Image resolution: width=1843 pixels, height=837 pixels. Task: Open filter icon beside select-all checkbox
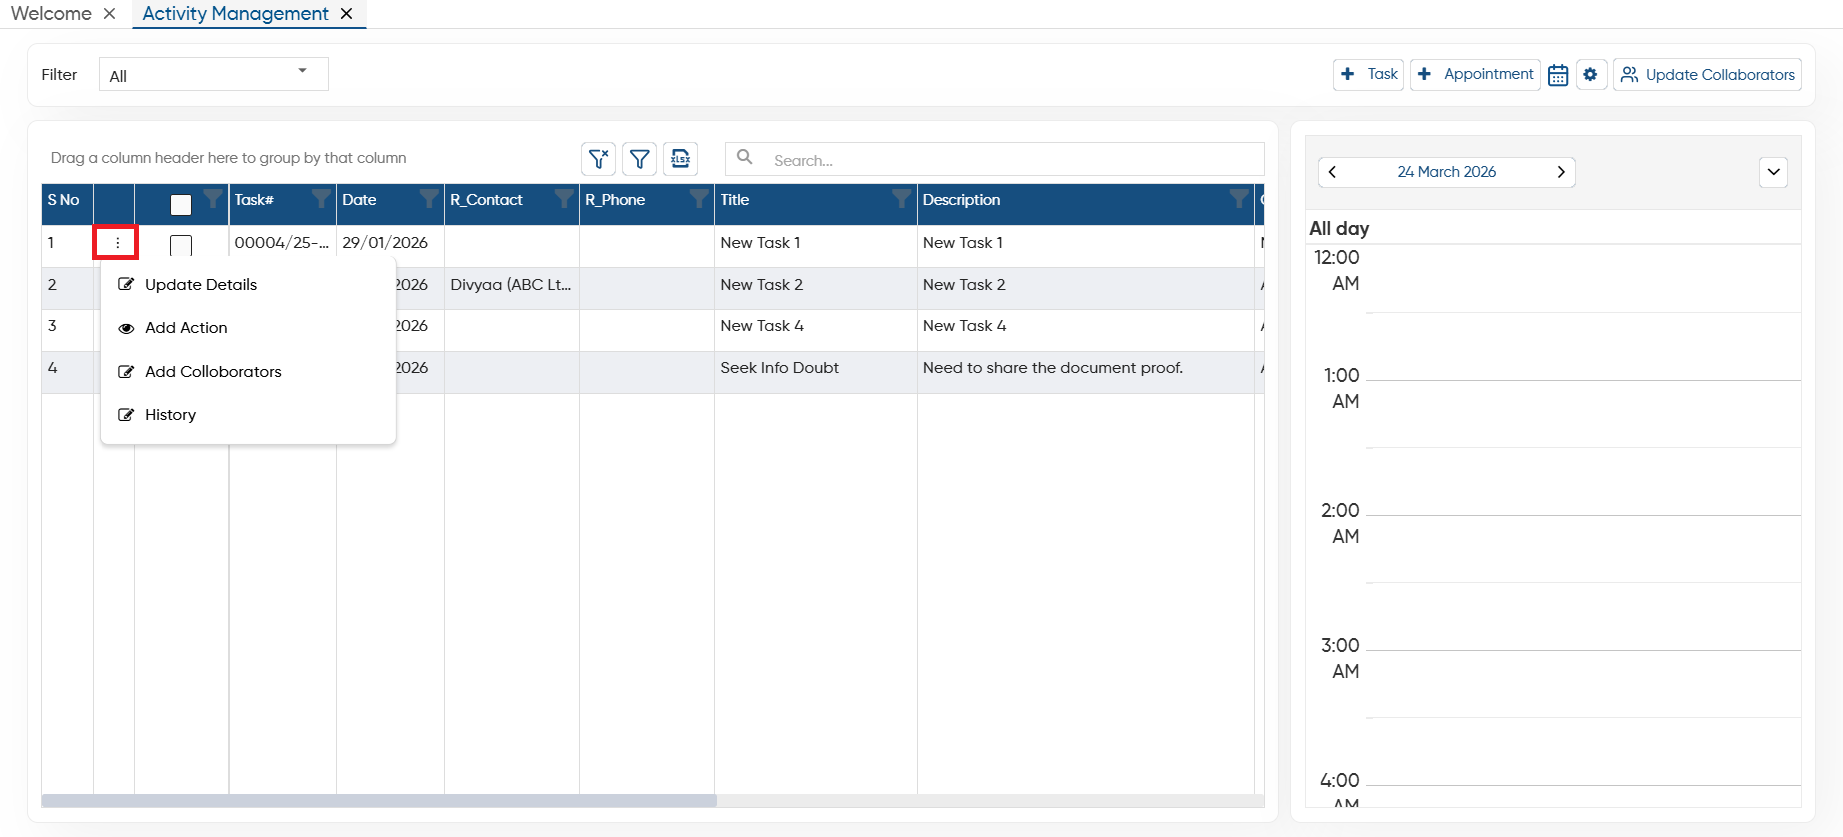pos(213,198)
